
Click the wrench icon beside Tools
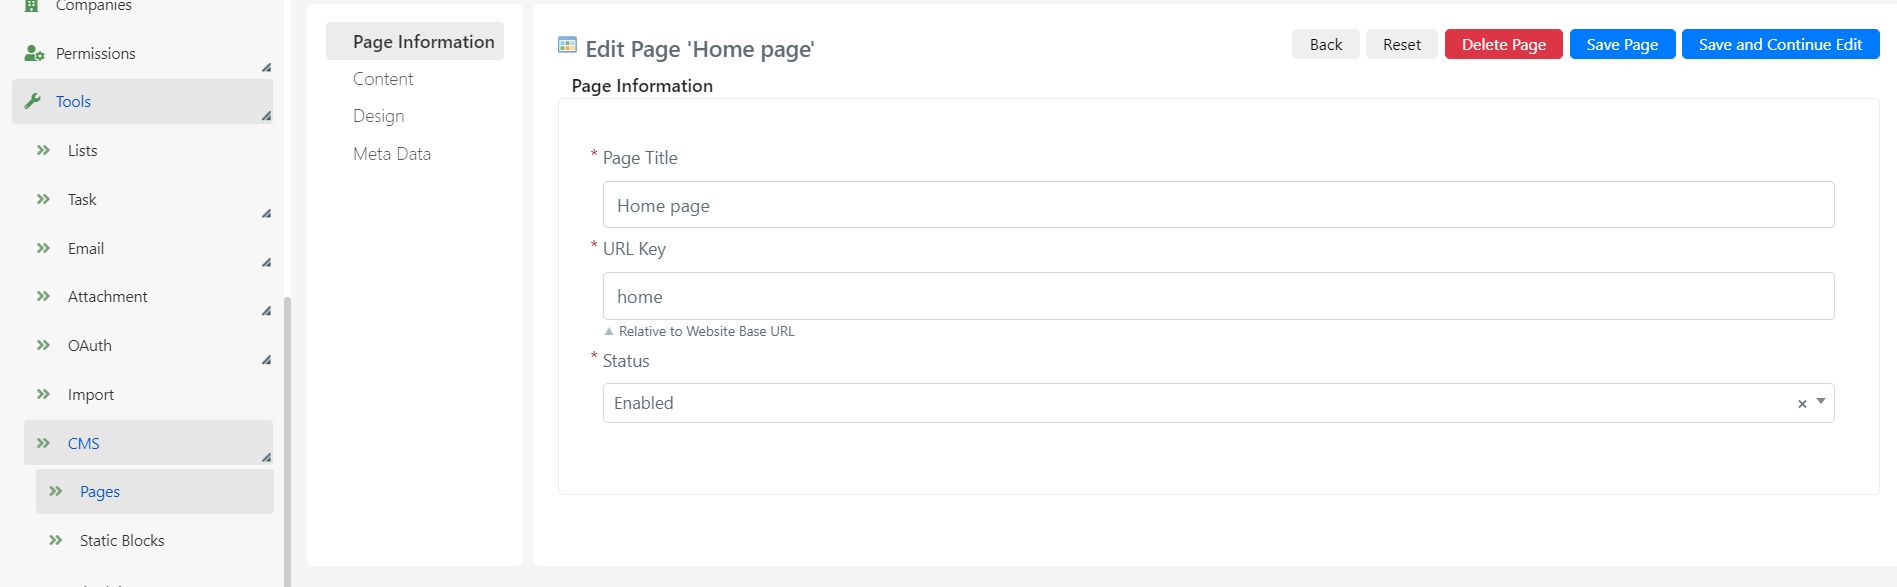(33, 101)
